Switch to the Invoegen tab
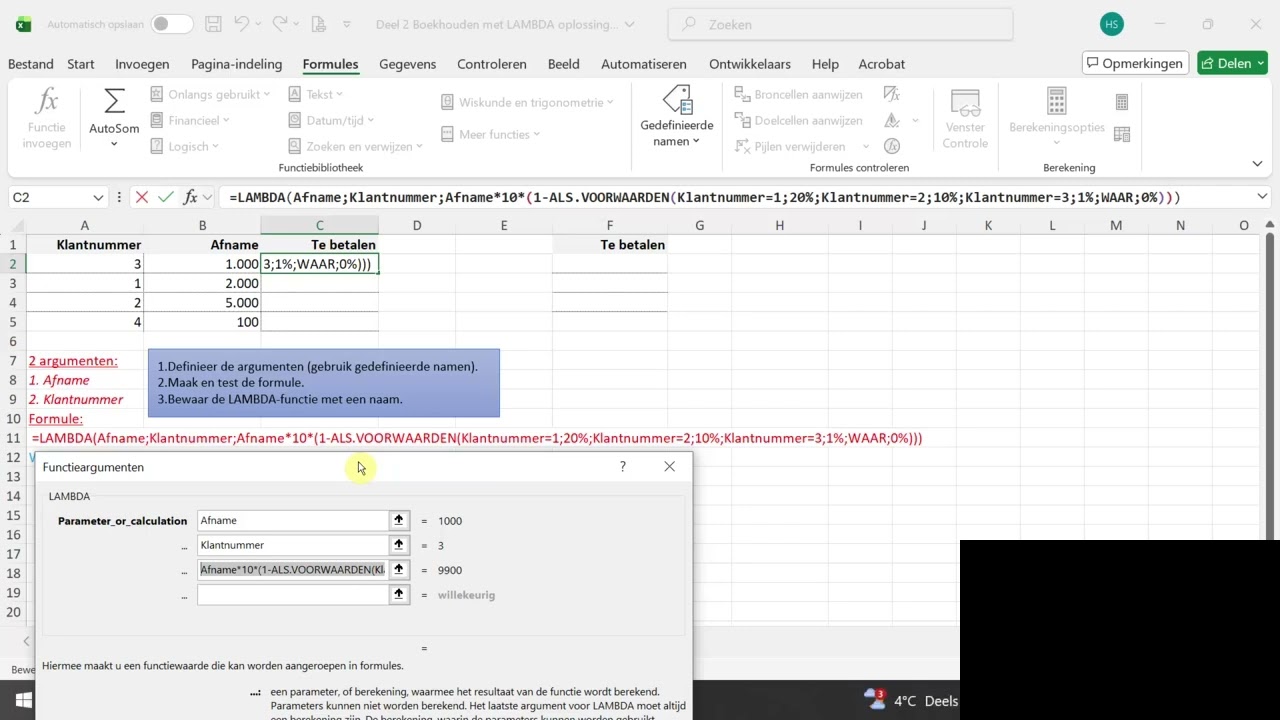1280x720 pixels. coord(142,64)
